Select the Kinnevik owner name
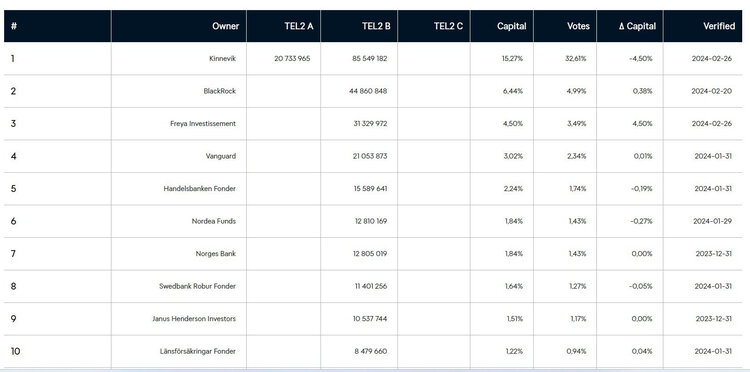Image resolution: width=750 pixels, height=372 pixels. point(222,59)
